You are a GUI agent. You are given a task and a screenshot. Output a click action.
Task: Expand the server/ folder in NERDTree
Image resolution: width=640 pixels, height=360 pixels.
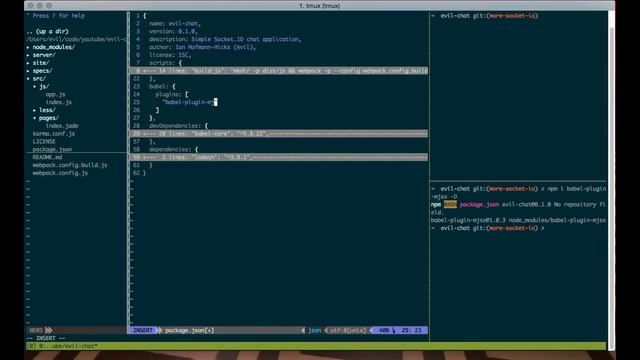(44, 55)
